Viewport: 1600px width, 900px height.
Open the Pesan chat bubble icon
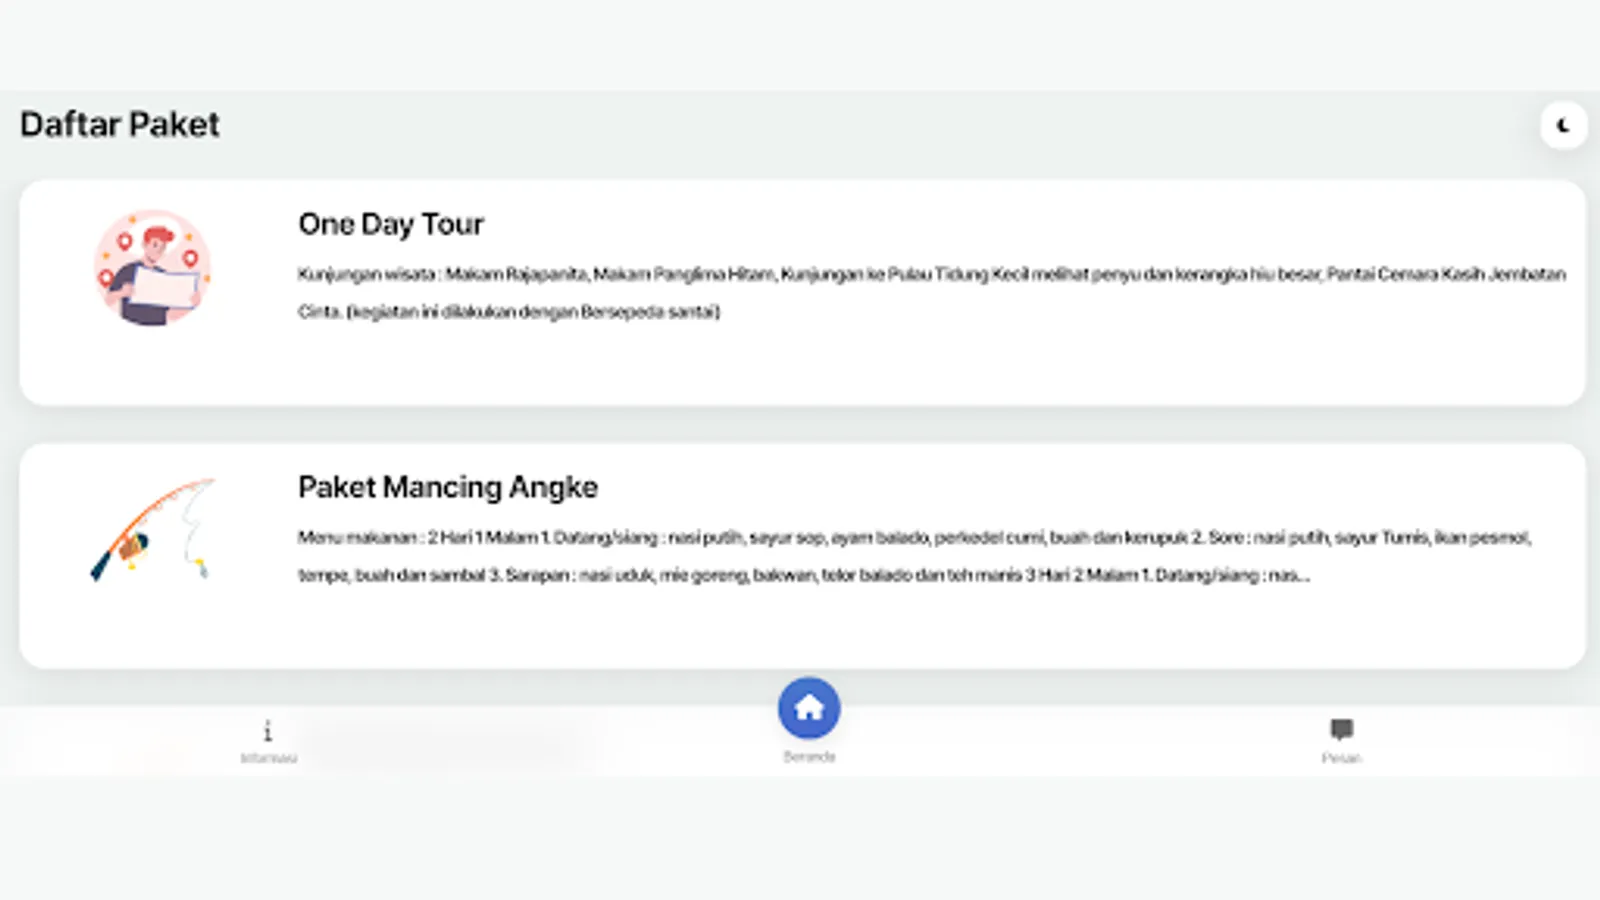[x=1341, y=729]
